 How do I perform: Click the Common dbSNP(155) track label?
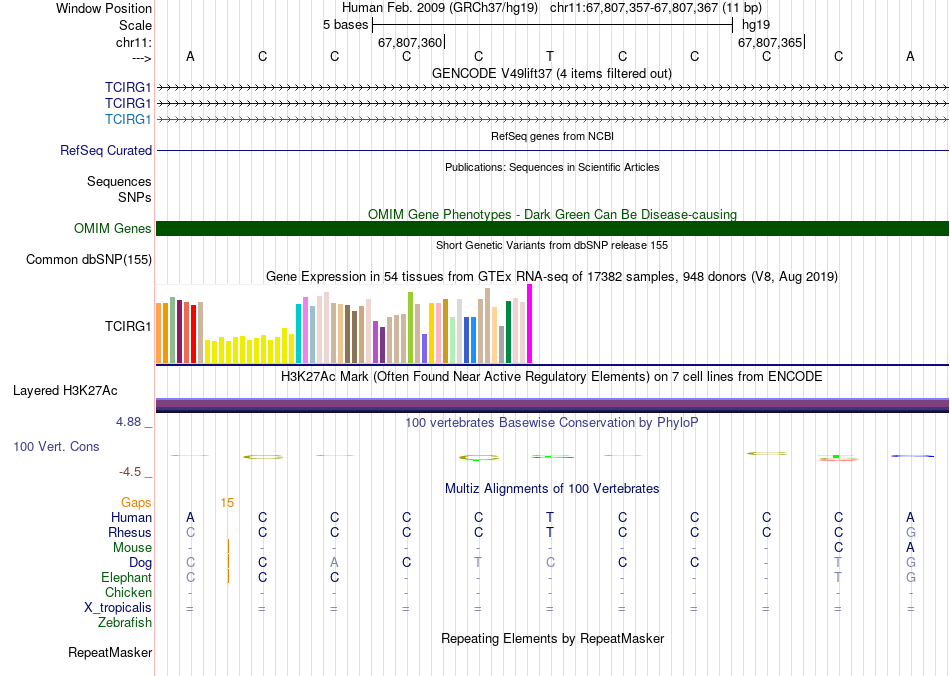pyautogui.click(x=89, y=259)
